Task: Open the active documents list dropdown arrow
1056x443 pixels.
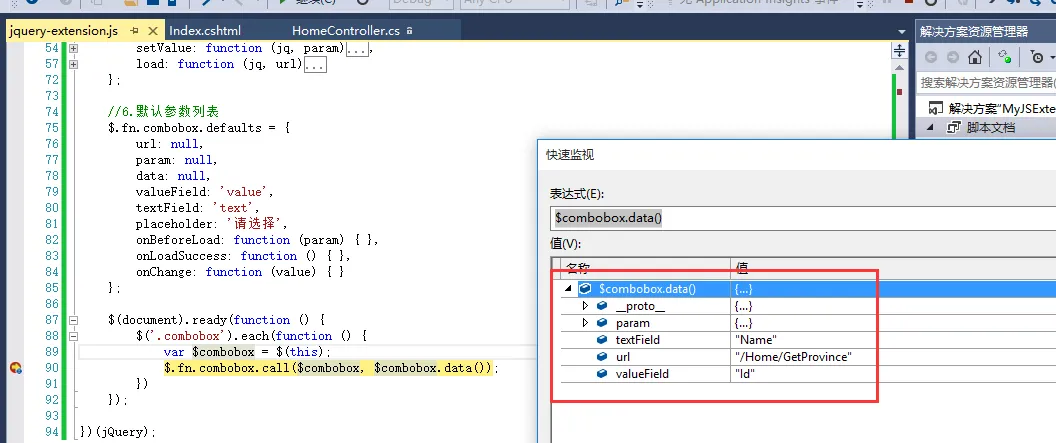Action: (902, 32)
